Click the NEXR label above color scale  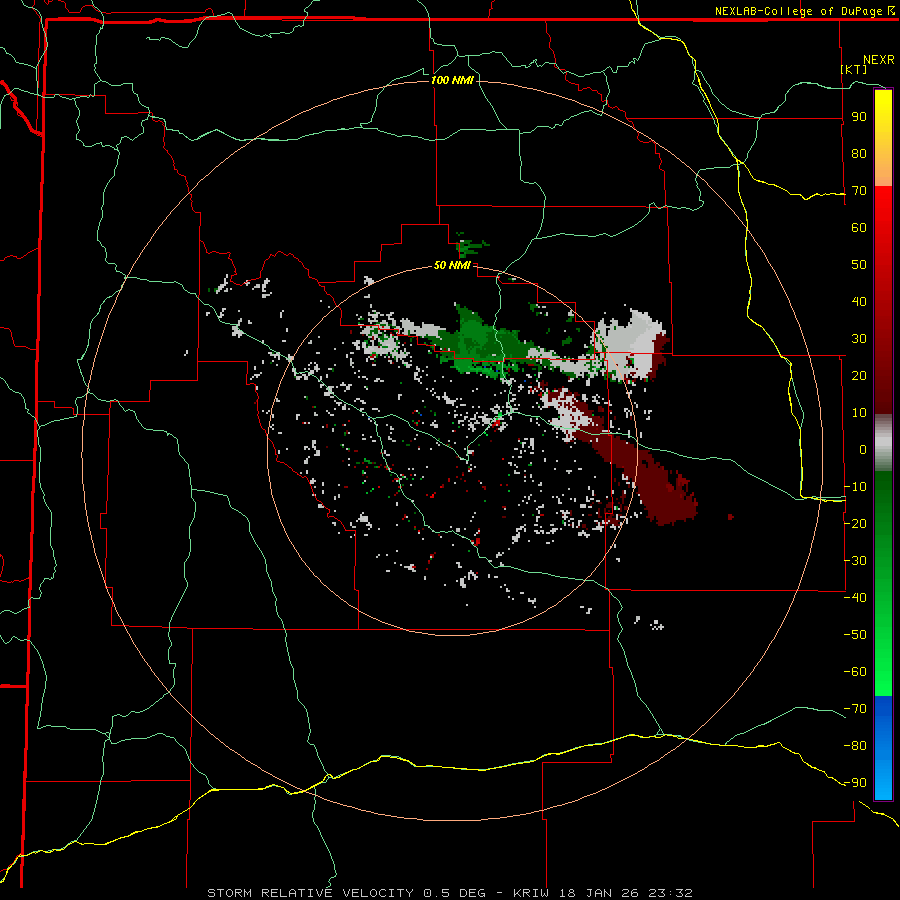(879, 60)
